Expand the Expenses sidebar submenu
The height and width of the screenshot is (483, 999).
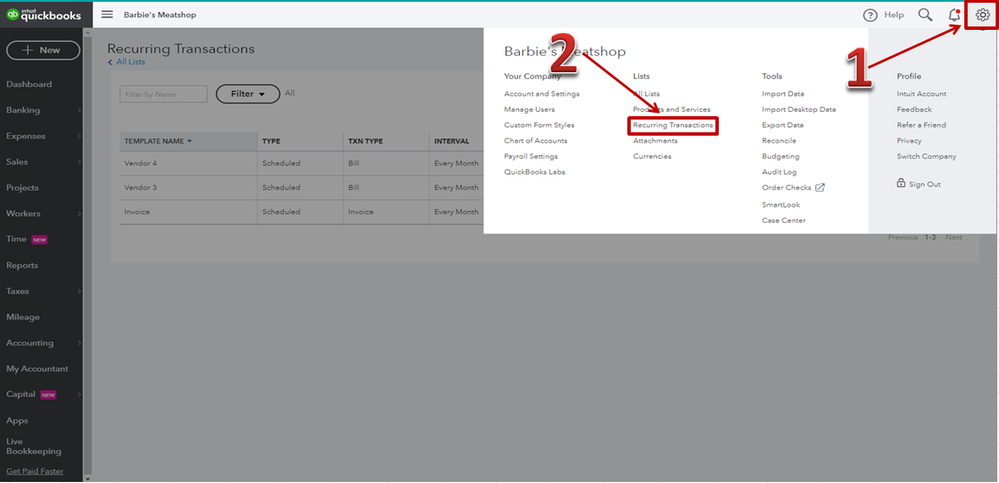[x=80, y=136]
